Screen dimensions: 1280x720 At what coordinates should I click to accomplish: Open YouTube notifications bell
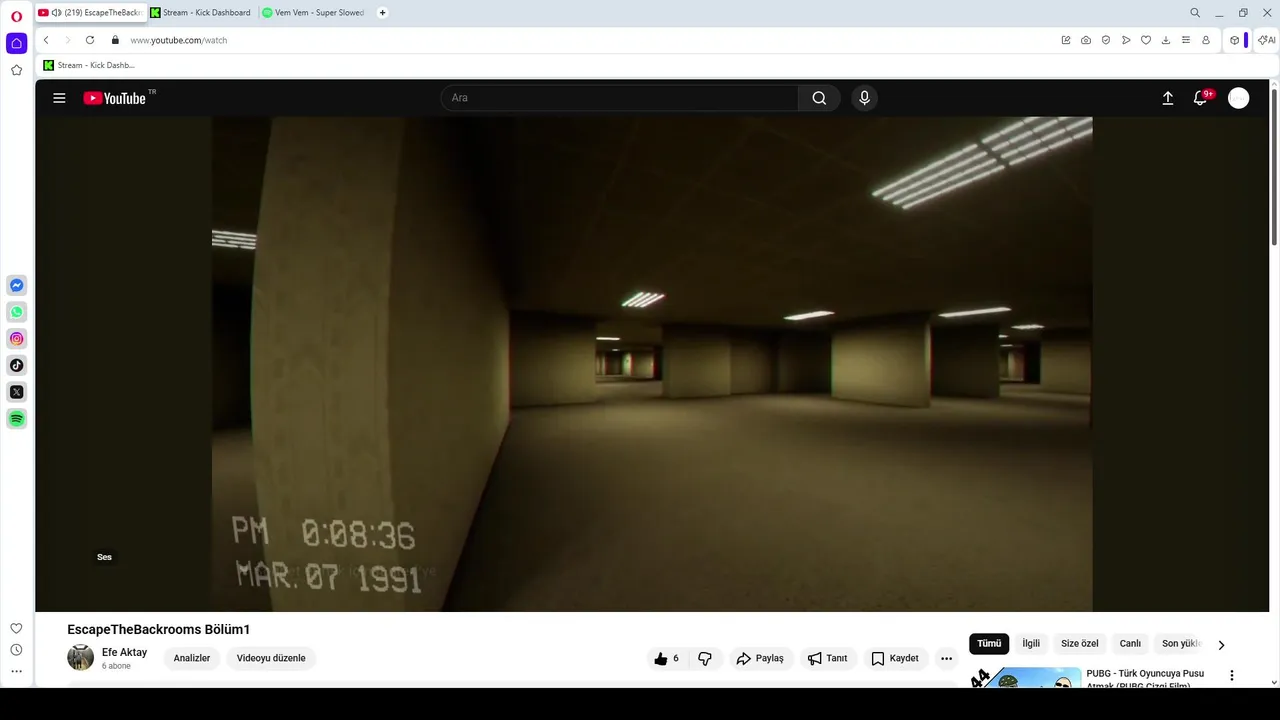pos(1201,98)
